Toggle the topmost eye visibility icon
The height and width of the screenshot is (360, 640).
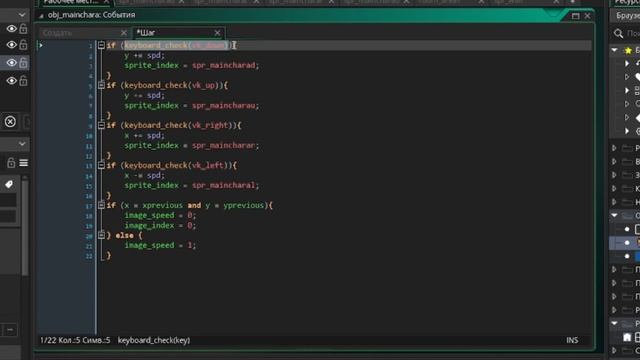[x=11, y=29]
